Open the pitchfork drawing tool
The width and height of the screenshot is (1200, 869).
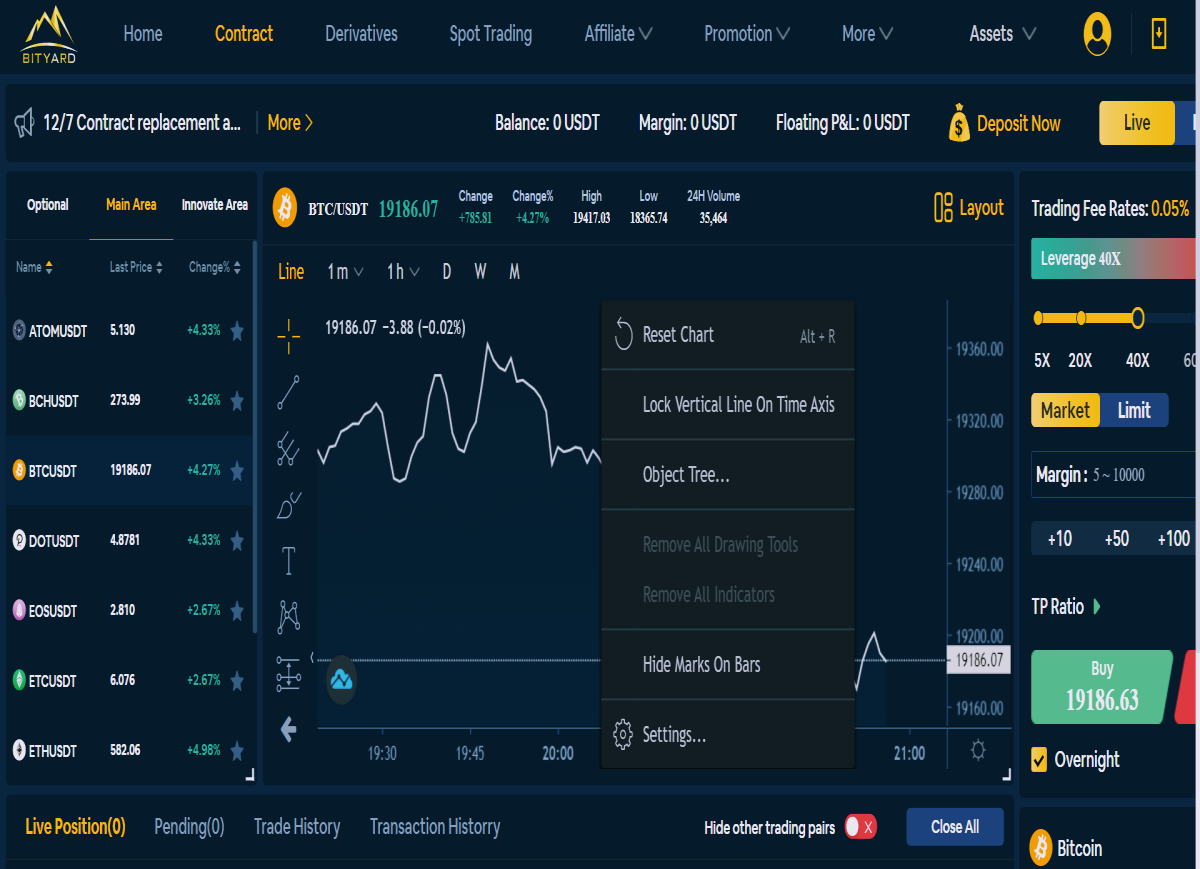pyautogui.click(x=288, y=449)
